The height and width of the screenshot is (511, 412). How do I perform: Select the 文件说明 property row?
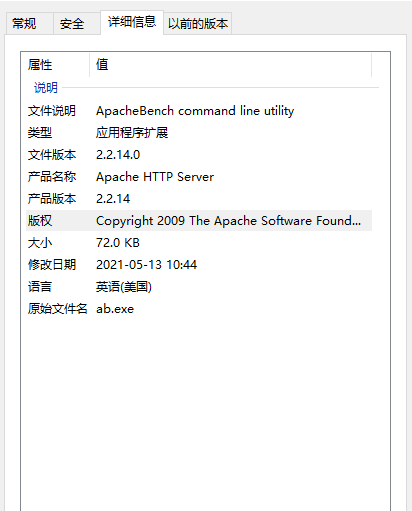point(199,111)
